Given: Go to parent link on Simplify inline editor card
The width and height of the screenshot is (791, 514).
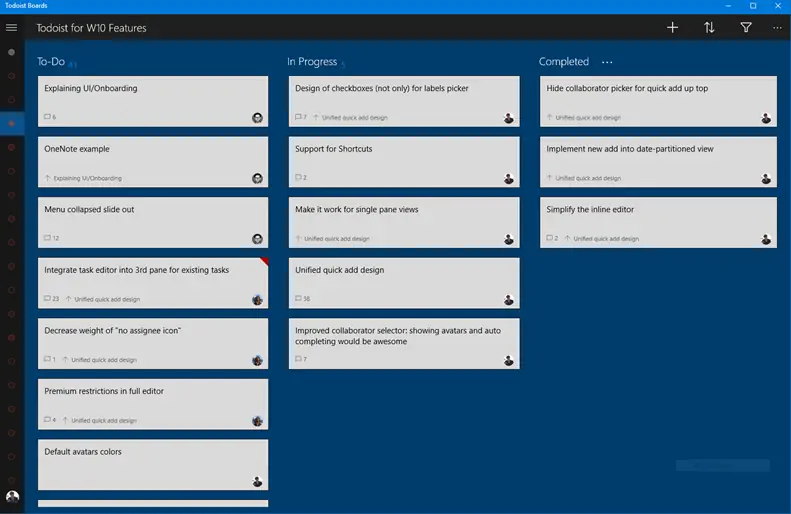Looking at the screenshot, I should point(602,239).
